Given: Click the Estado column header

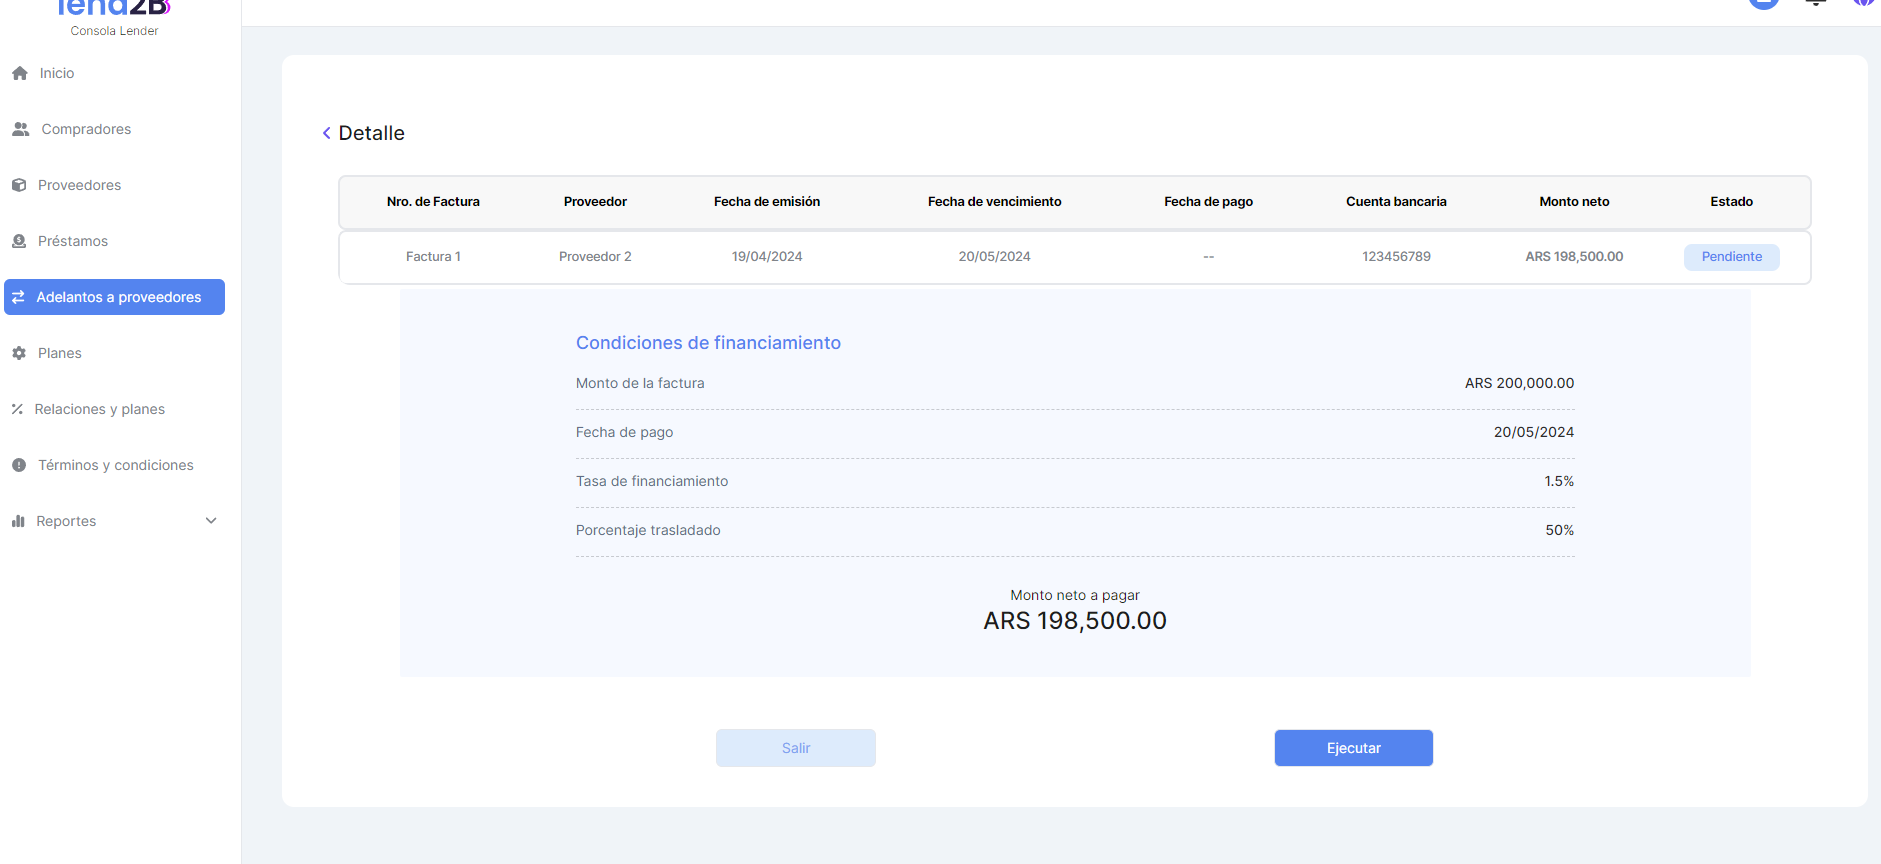Looking at the screenshot, I should (1731, 202).
